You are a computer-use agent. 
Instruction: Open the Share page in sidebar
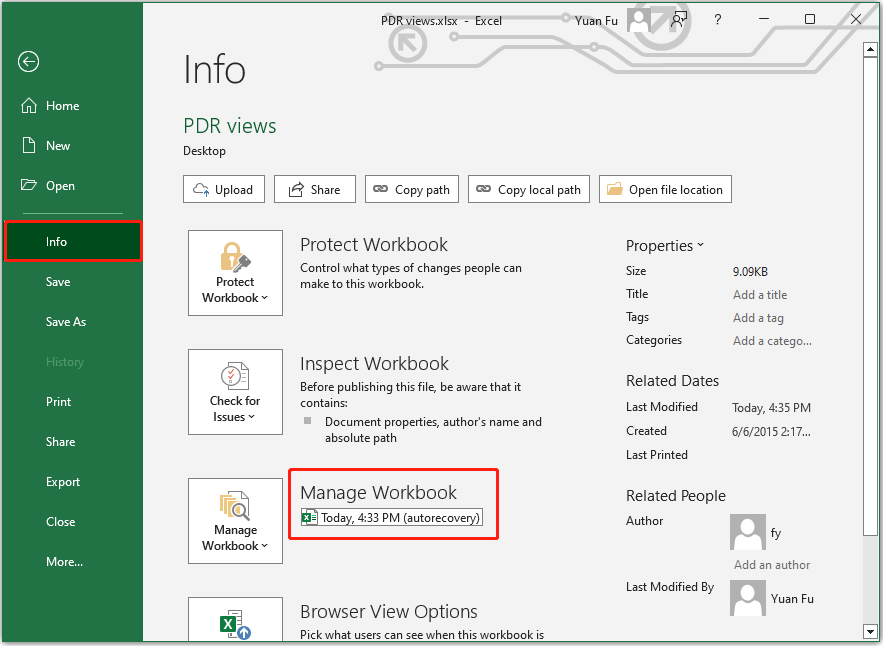[72, 442]
